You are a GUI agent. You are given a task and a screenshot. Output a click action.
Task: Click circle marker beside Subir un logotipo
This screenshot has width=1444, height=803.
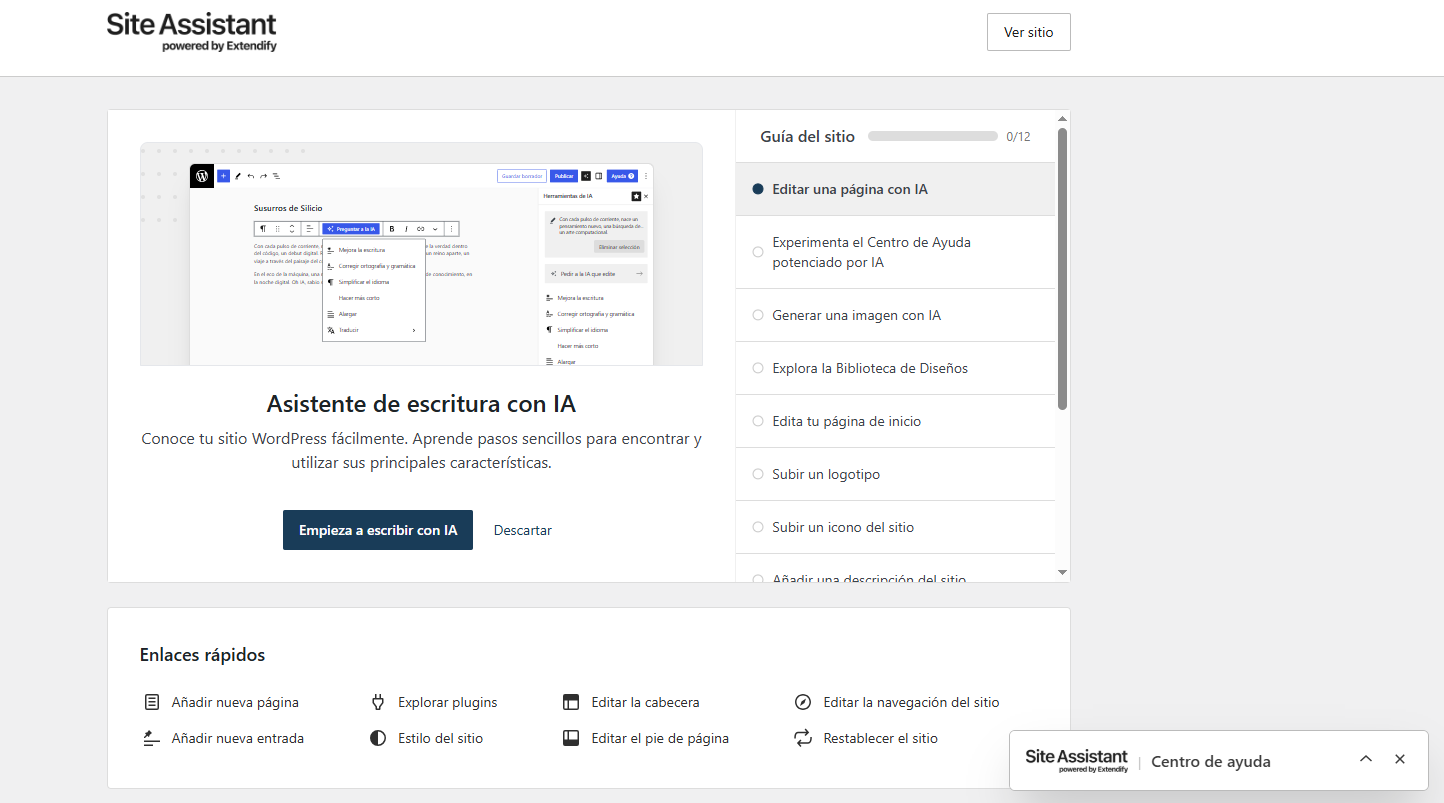point(758,474)
